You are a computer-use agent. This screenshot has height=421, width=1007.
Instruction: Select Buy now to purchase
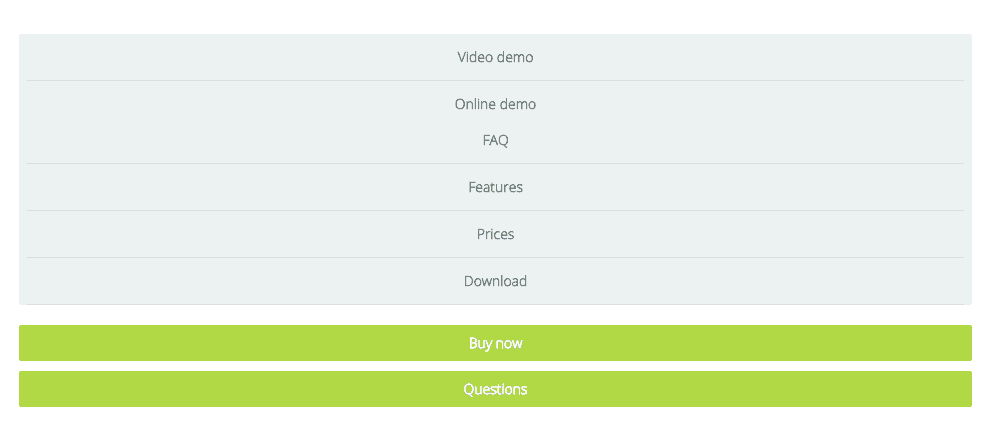tap(495, 343)
